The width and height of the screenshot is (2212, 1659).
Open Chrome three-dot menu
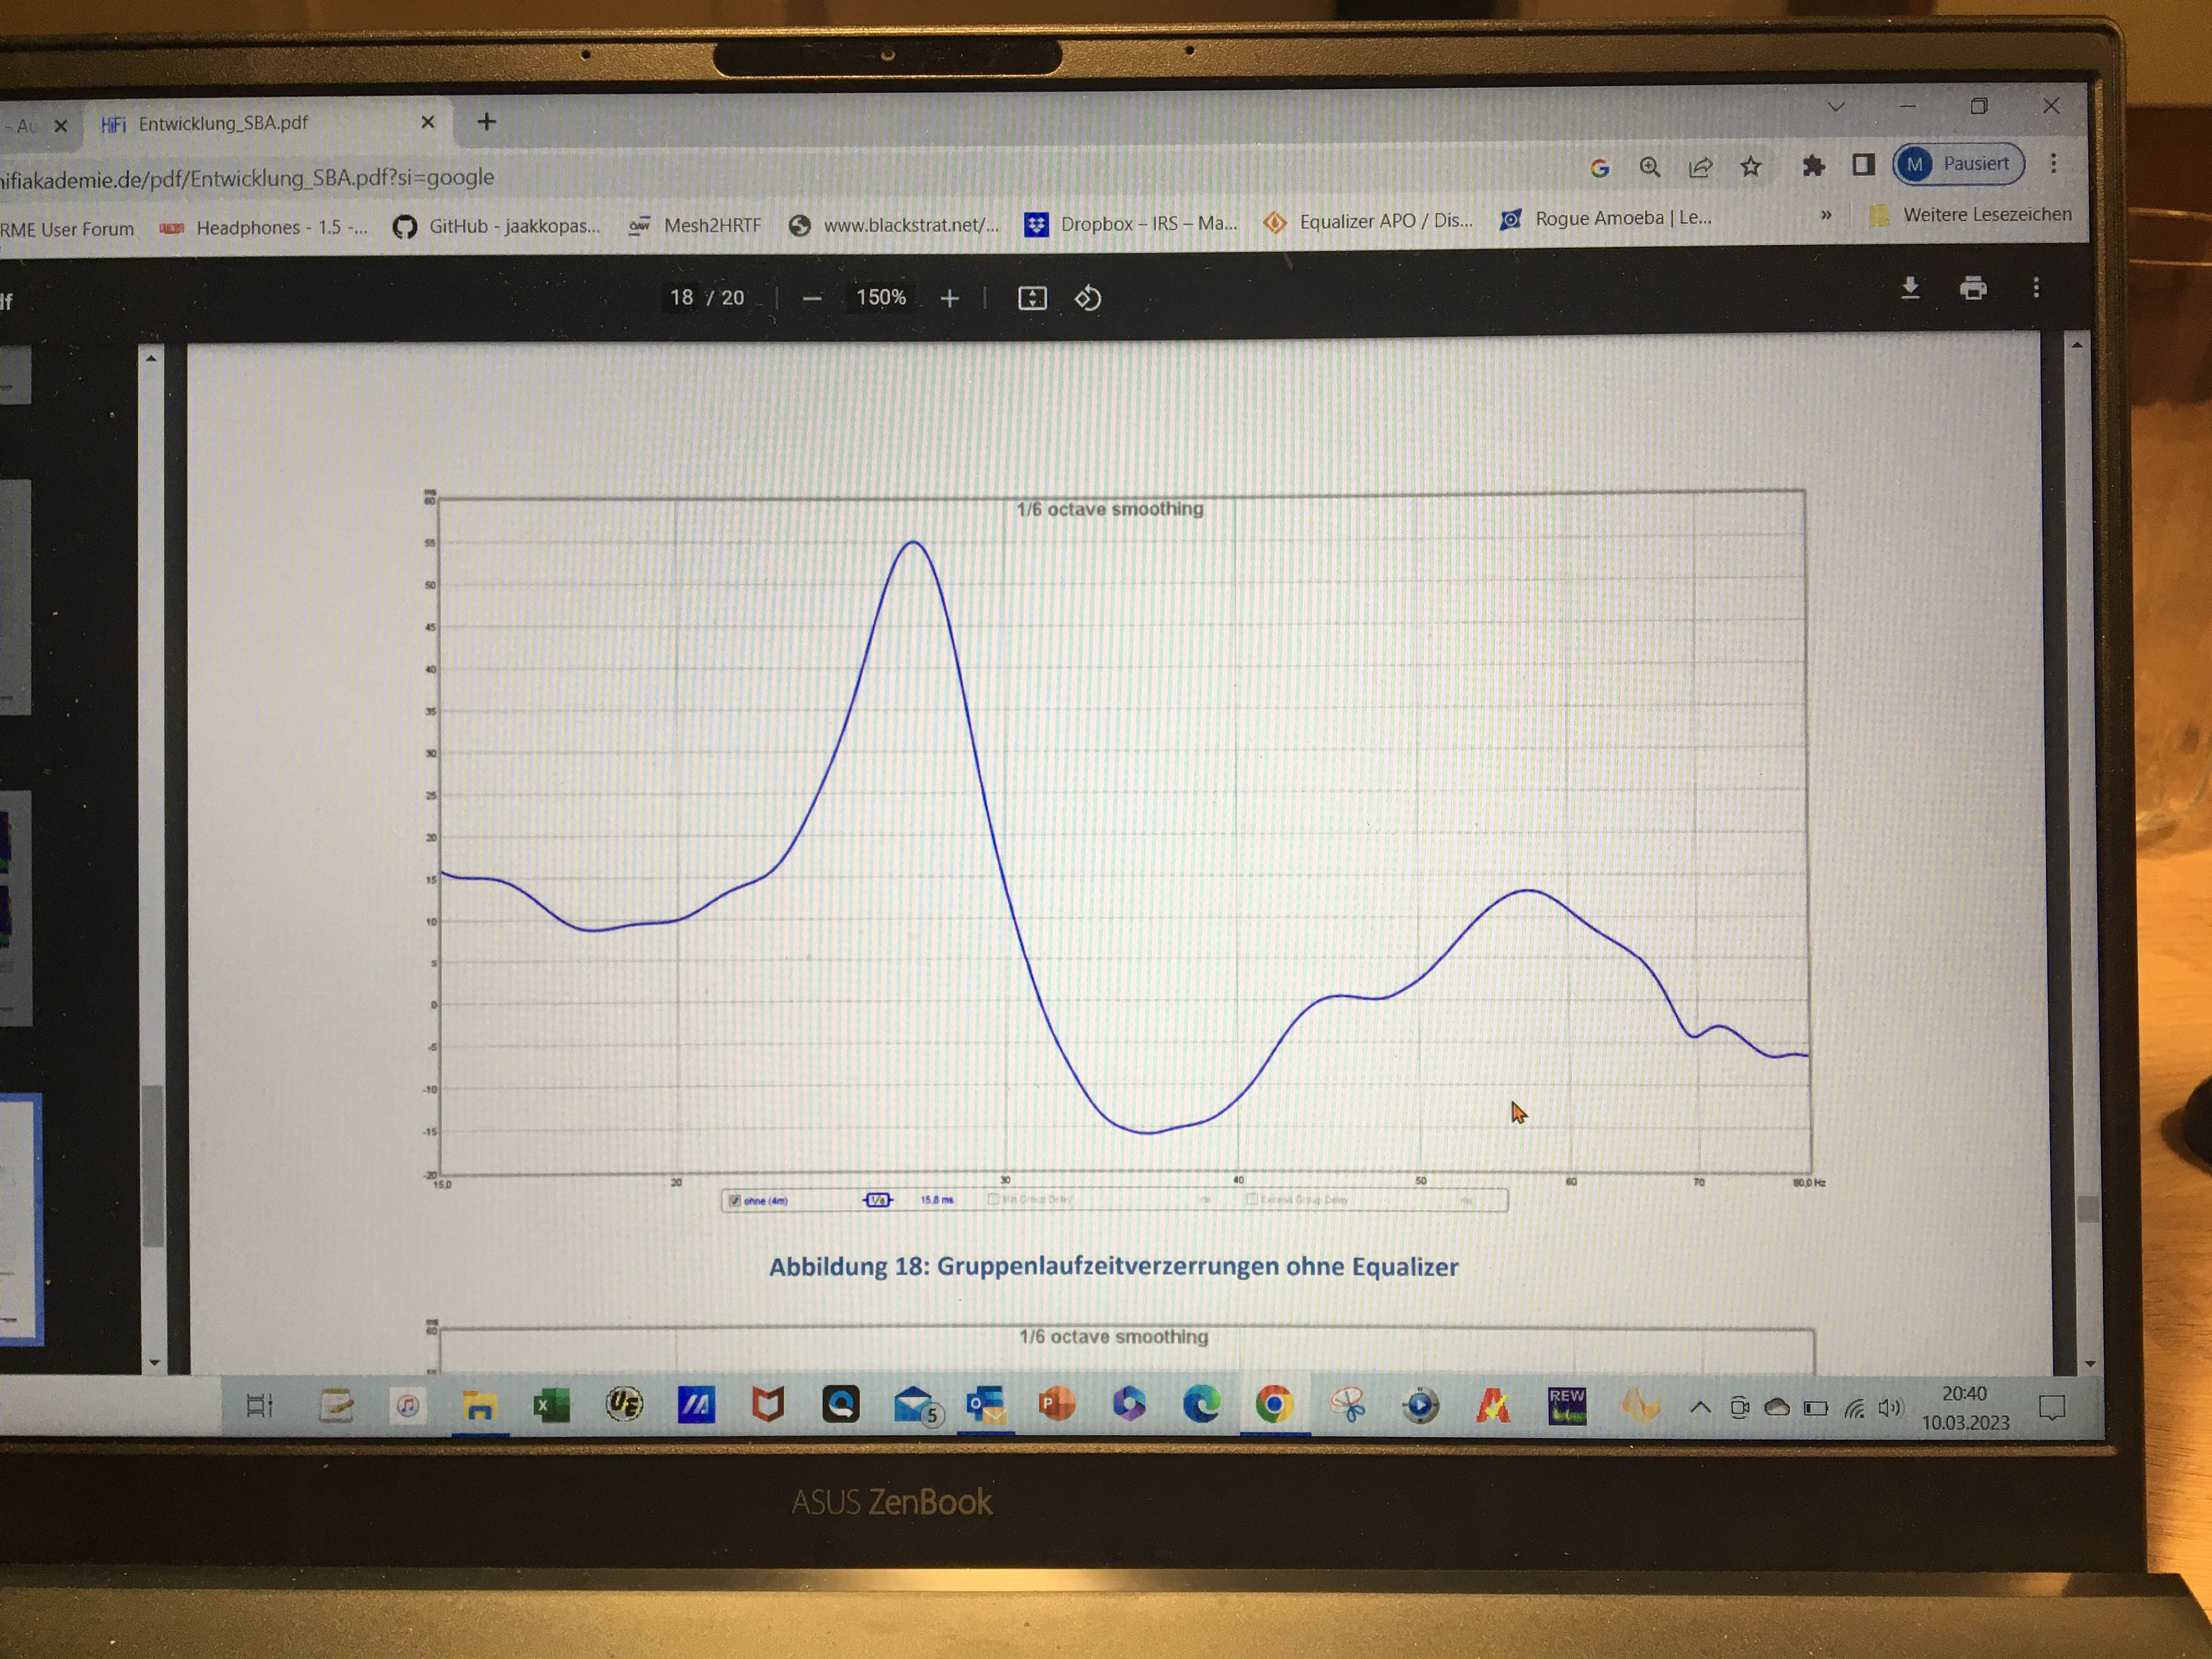(2053, 163)
